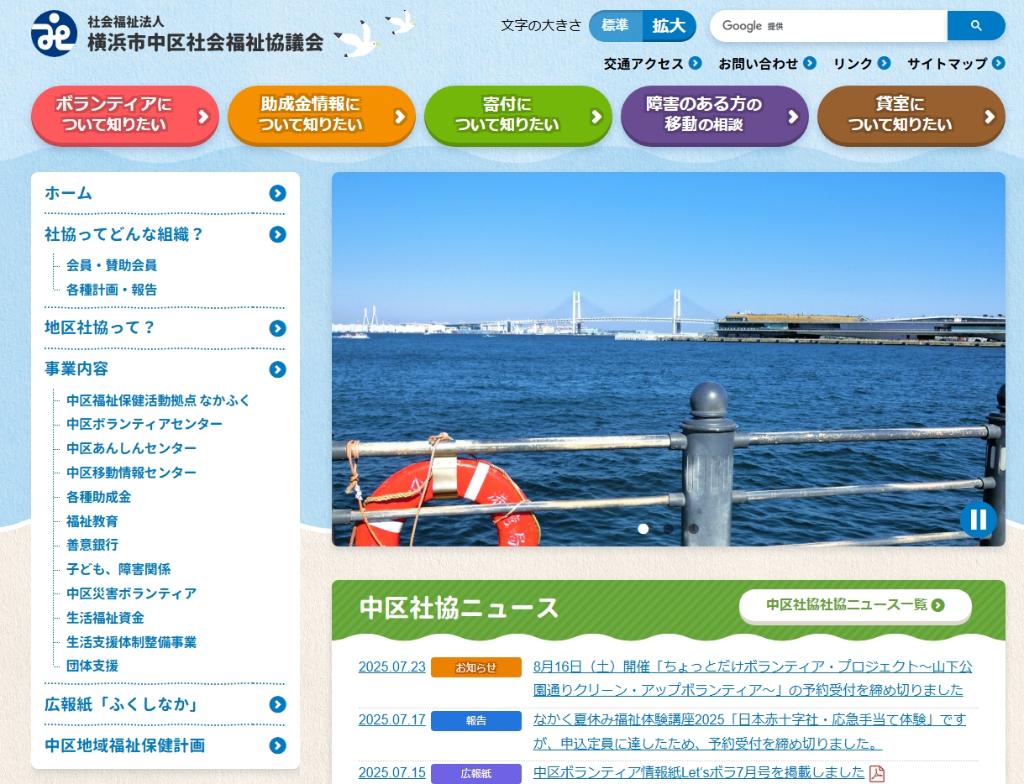Viewport: 1024px width, 784px height.
Task: Open the green 寄付について知りたい tab
Action: [x=517, y=115]
